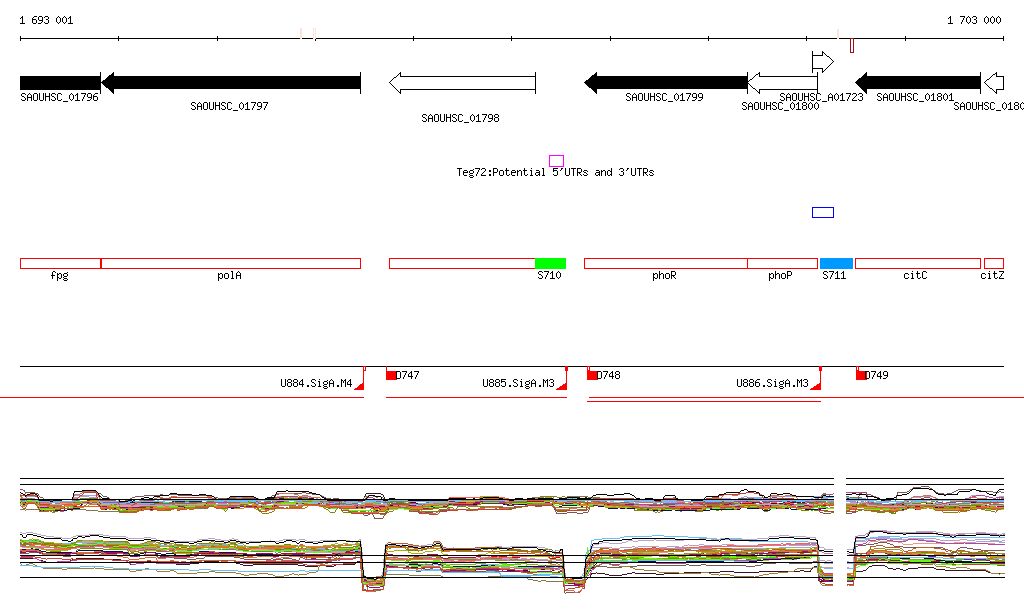Click the U884.SigA.M4 red triangle marker
Screen dimensions: 1024x611
coord(360,385)
